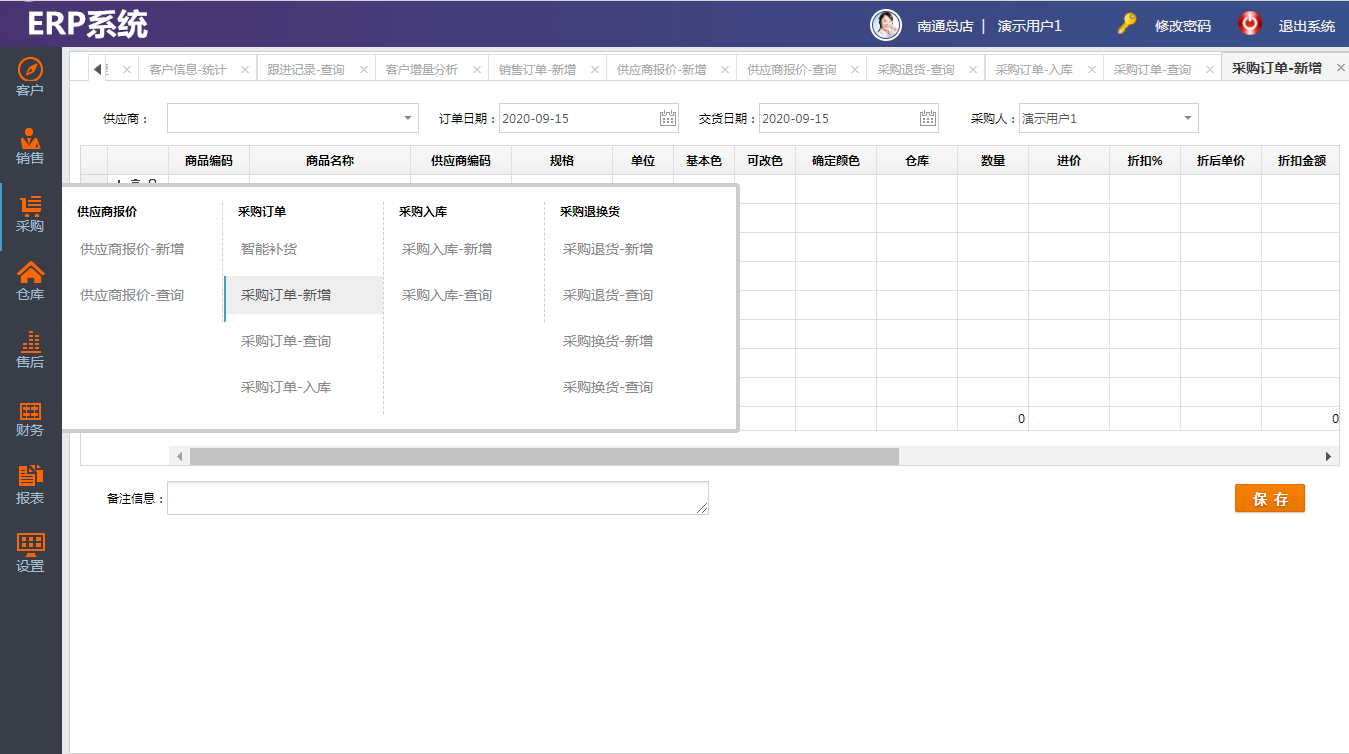Click the 退出系统 power icon

pyautogui.click(x=1249, y=24)
